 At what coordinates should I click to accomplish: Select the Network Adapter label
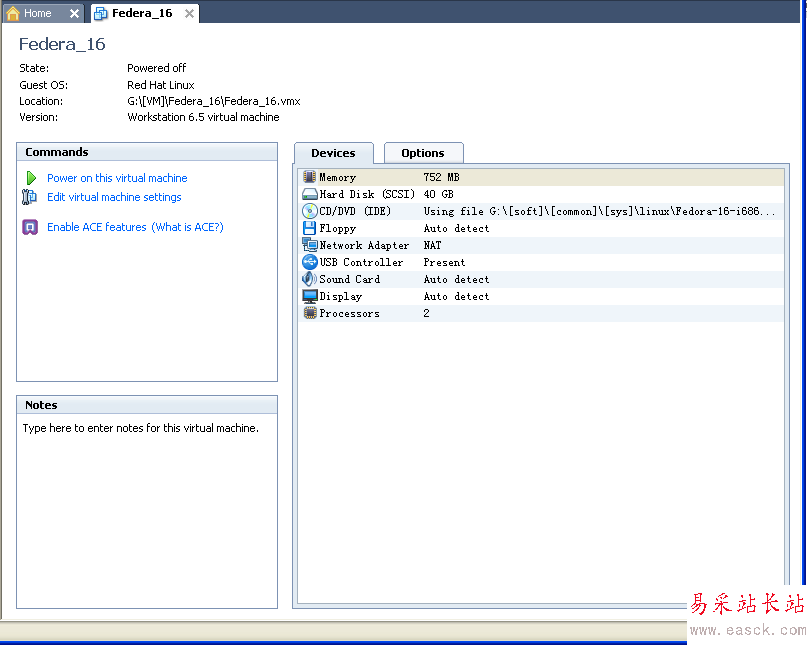click(x=364, y=245)
